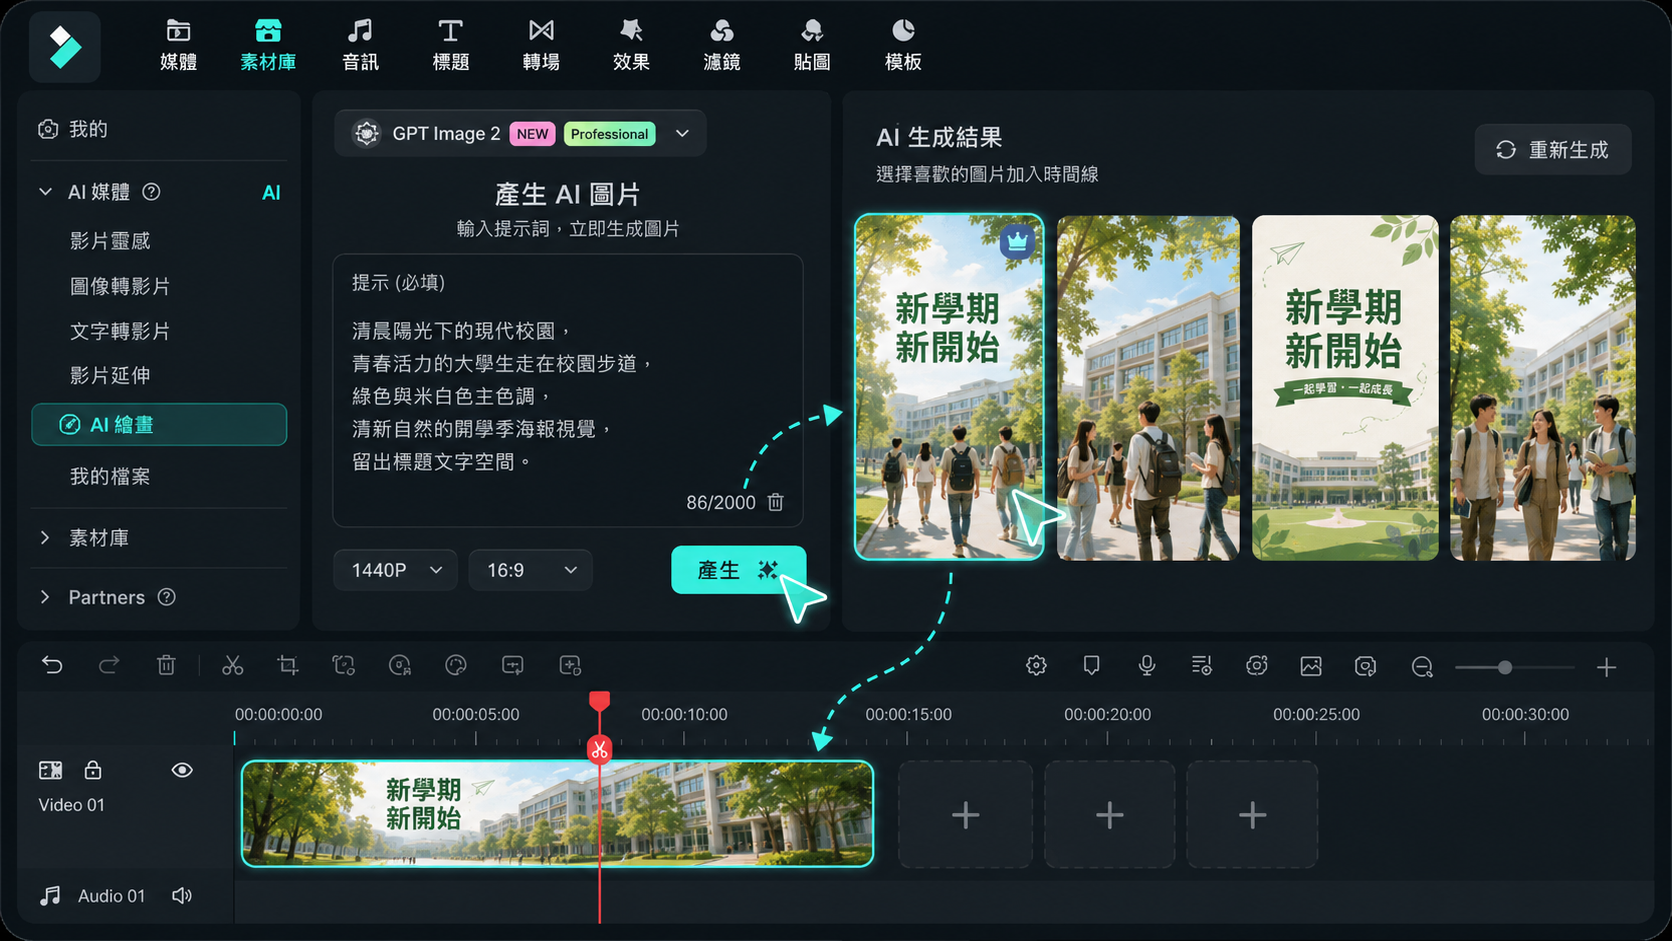Viewport: 1672px width, 941px height.
Task: Click the trash delete icon in timeline toolbar
Action: [166, 665]
